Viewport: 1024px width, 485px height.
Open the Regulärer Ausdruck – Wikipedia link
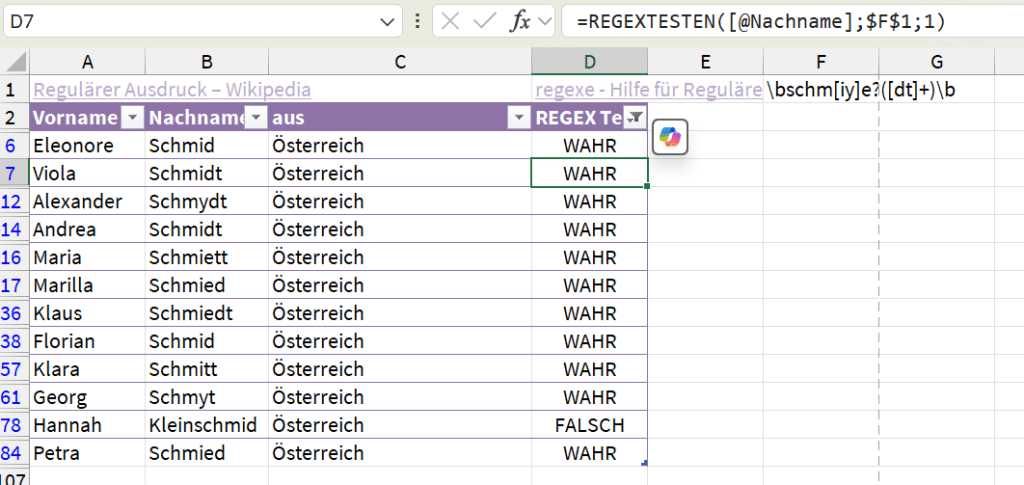[x=171, y=90]
